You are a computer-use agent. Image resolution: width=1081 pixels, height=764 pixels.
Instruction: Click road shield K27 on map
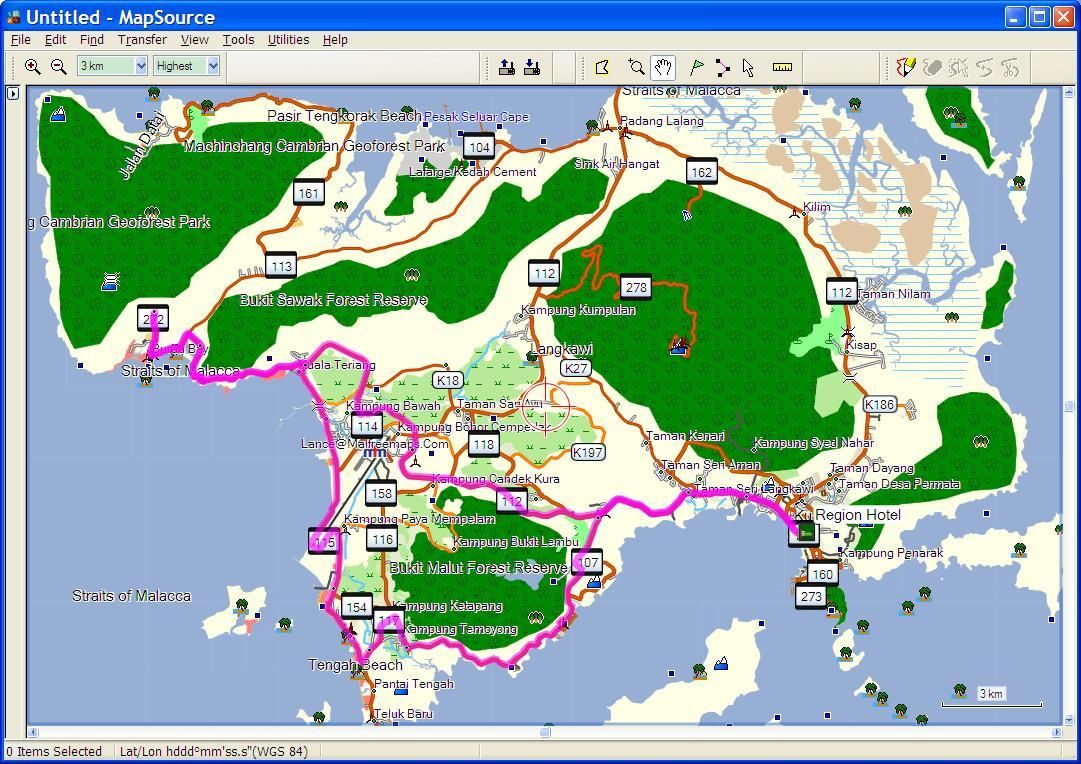pos(576,368)
